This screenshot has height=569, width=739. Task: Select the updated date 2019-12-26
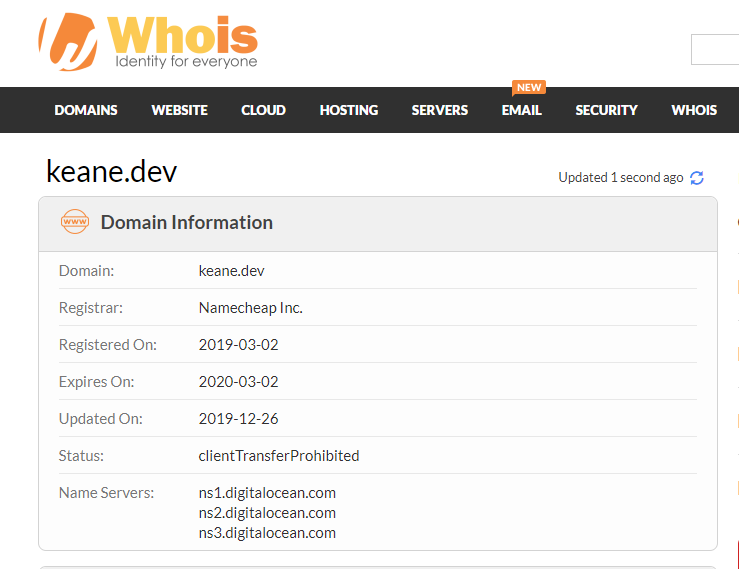coord(238,419)
